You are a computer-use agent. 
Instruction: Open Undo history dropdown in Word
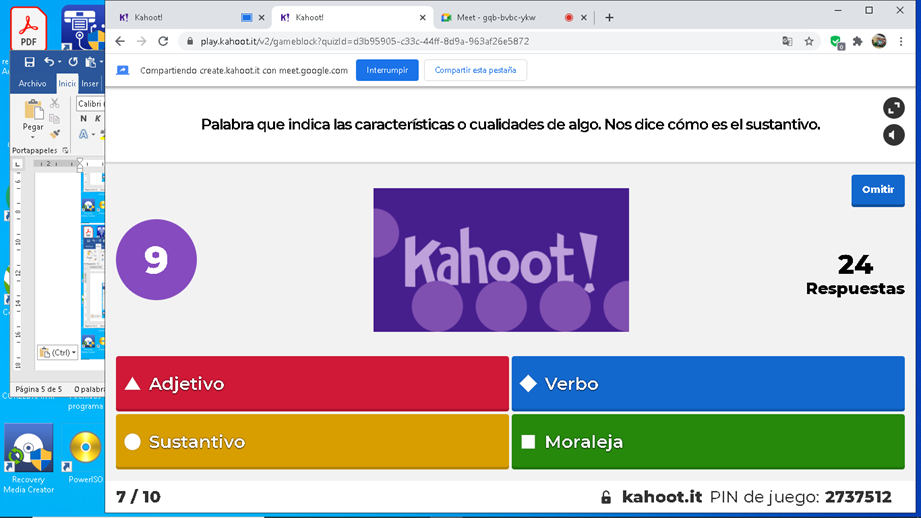pos(59,62)
